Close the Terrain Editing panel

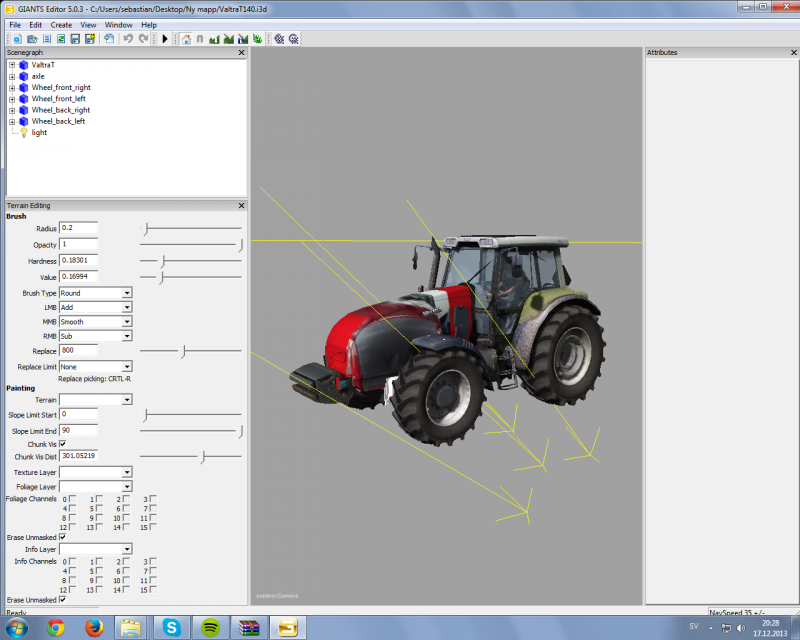[x=241, y=206]
